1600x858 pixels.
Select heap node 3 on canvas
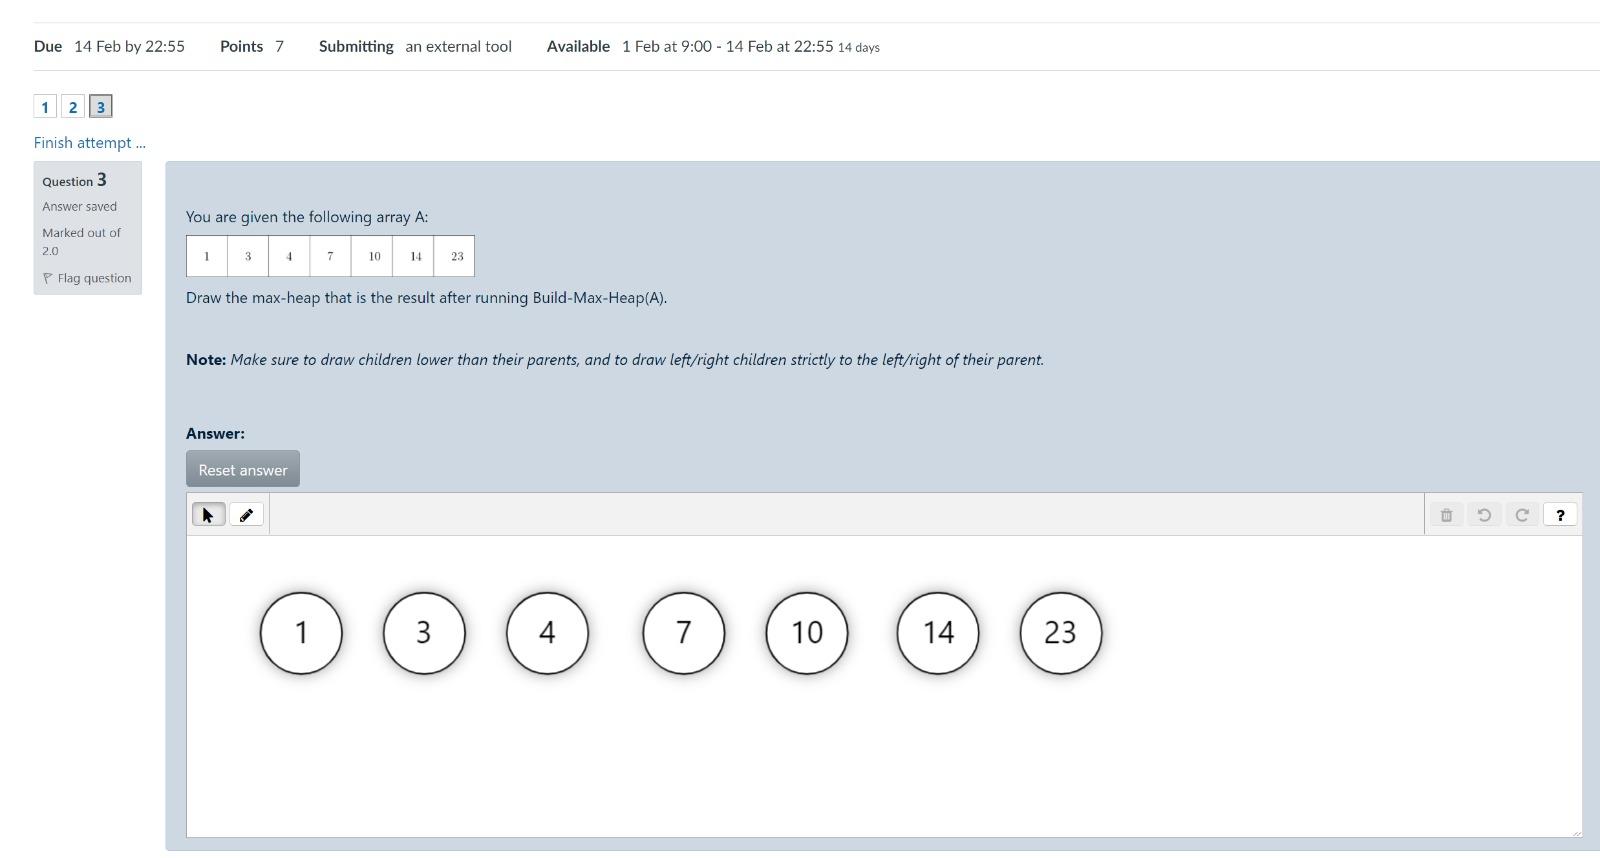(x=424, y=633)
